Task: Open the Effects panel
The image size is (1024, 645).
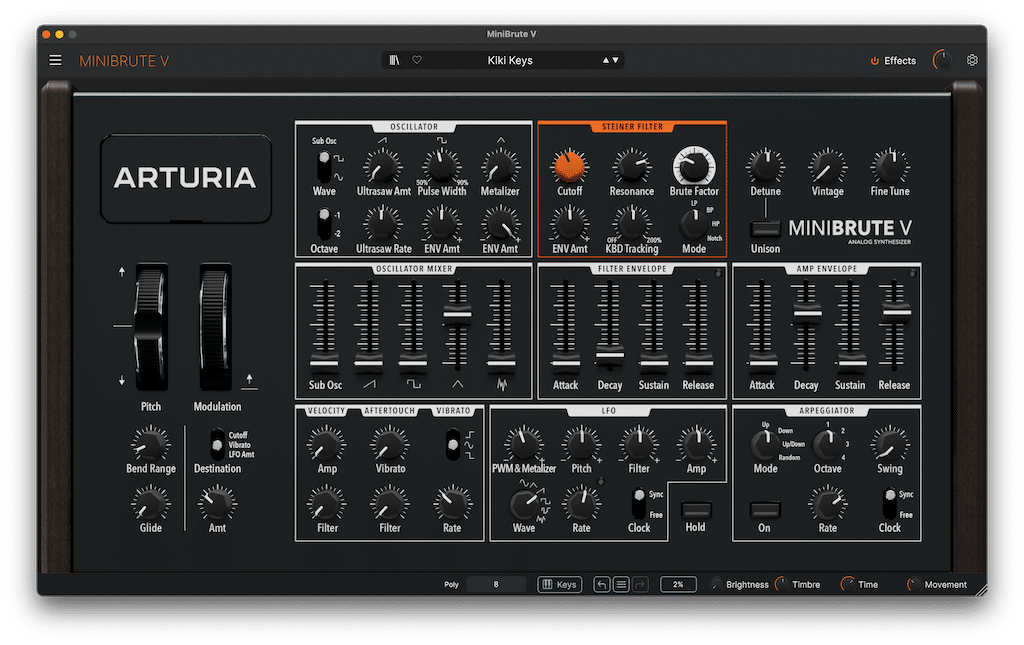Action: [x=893, y=60]
